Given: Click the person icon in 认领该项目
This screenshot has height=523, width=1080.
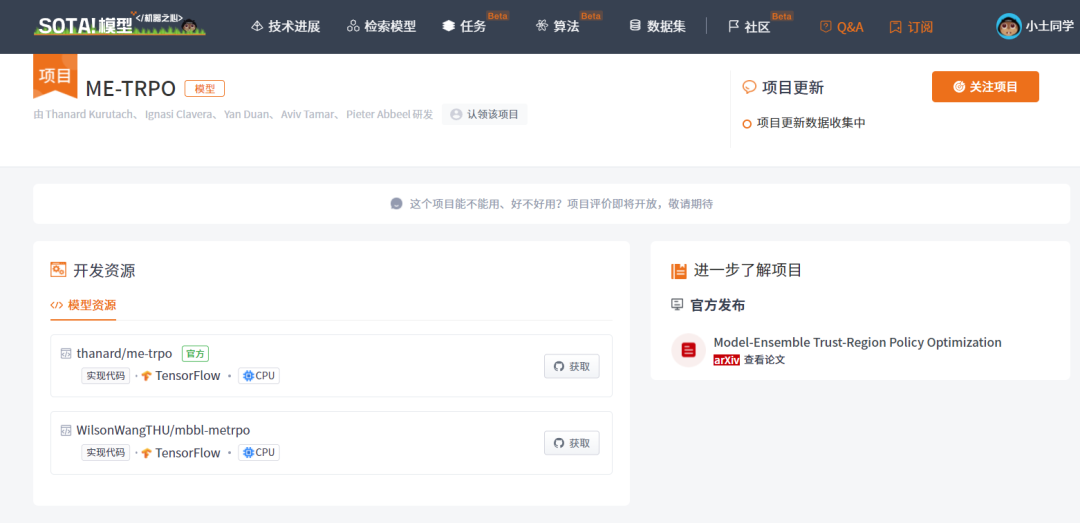Looking at the screenshot, I should pyautogui.click(x=456, y=114).
